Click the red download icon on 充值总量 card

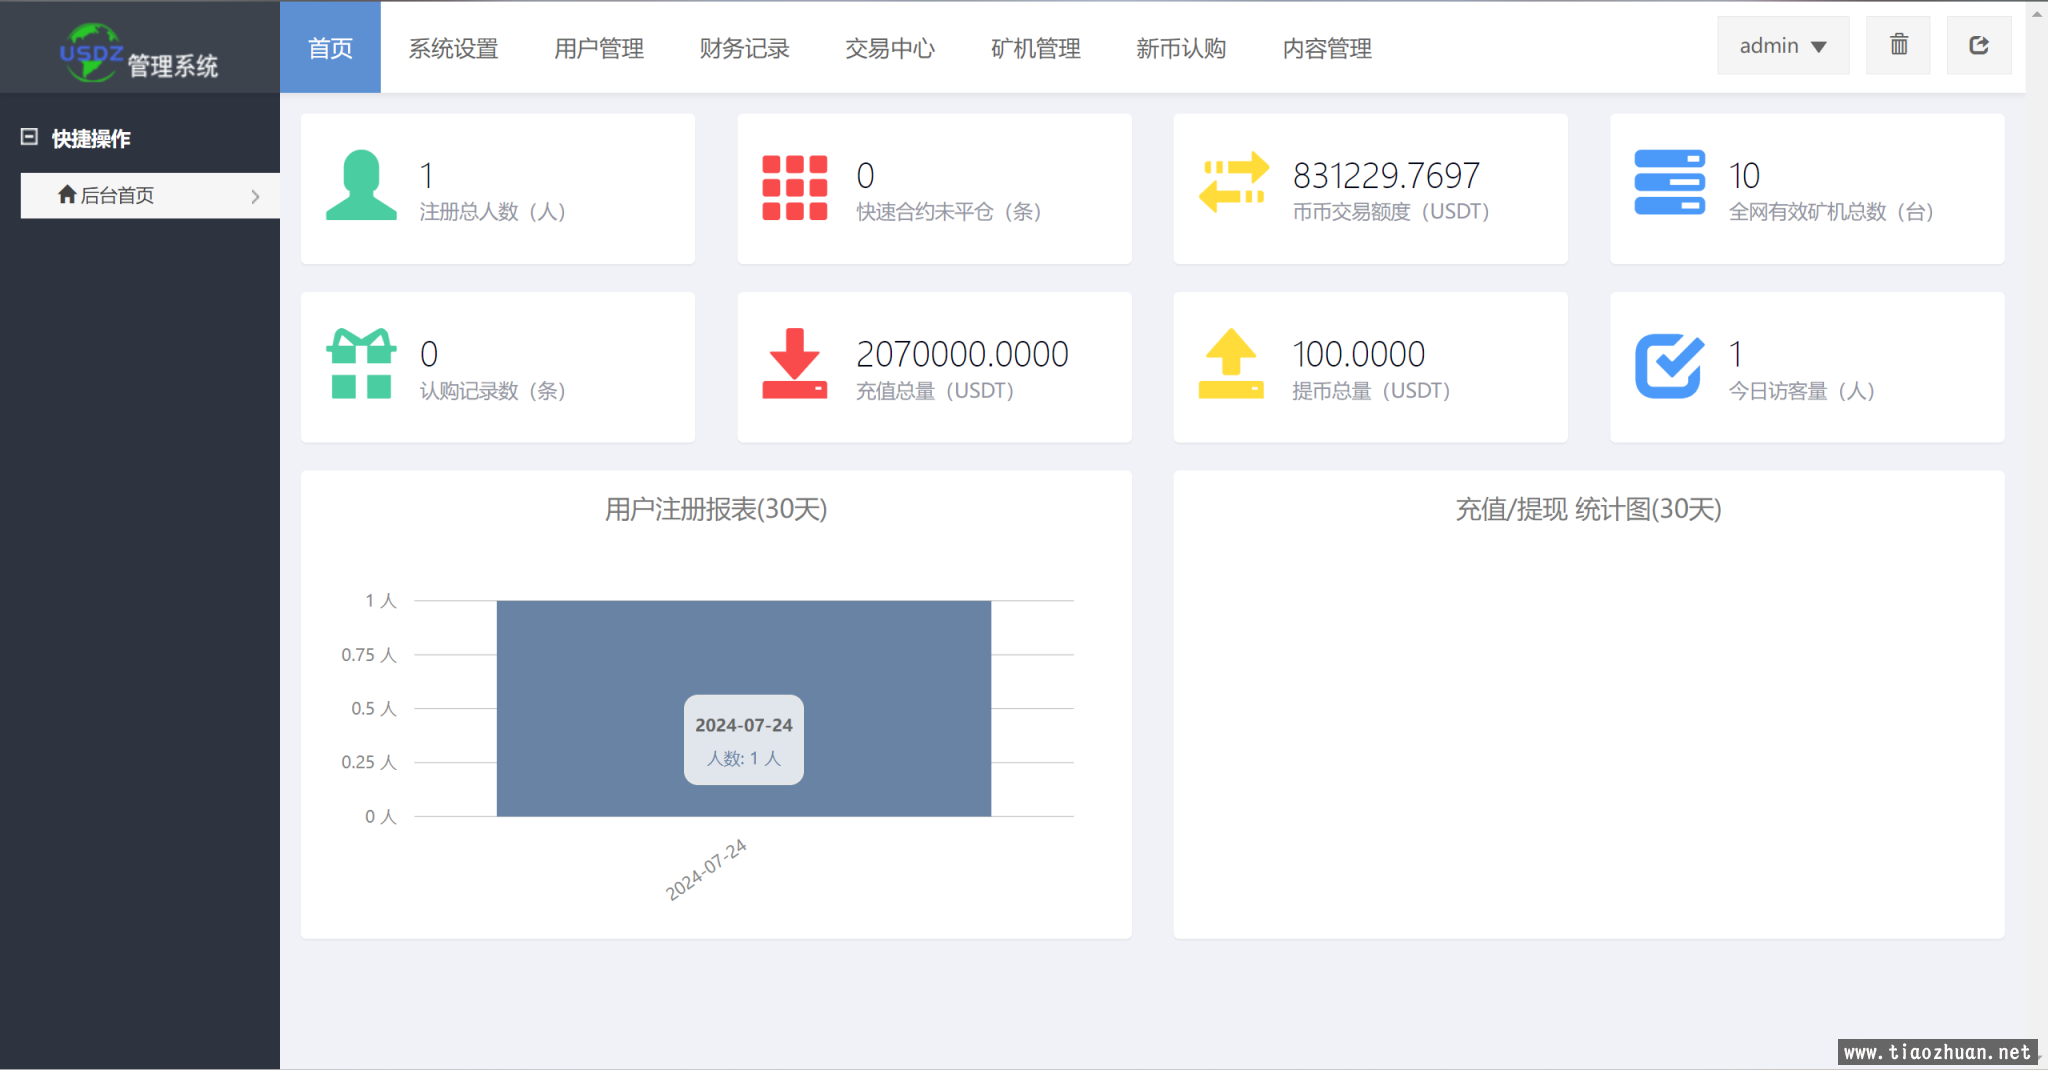794,365
